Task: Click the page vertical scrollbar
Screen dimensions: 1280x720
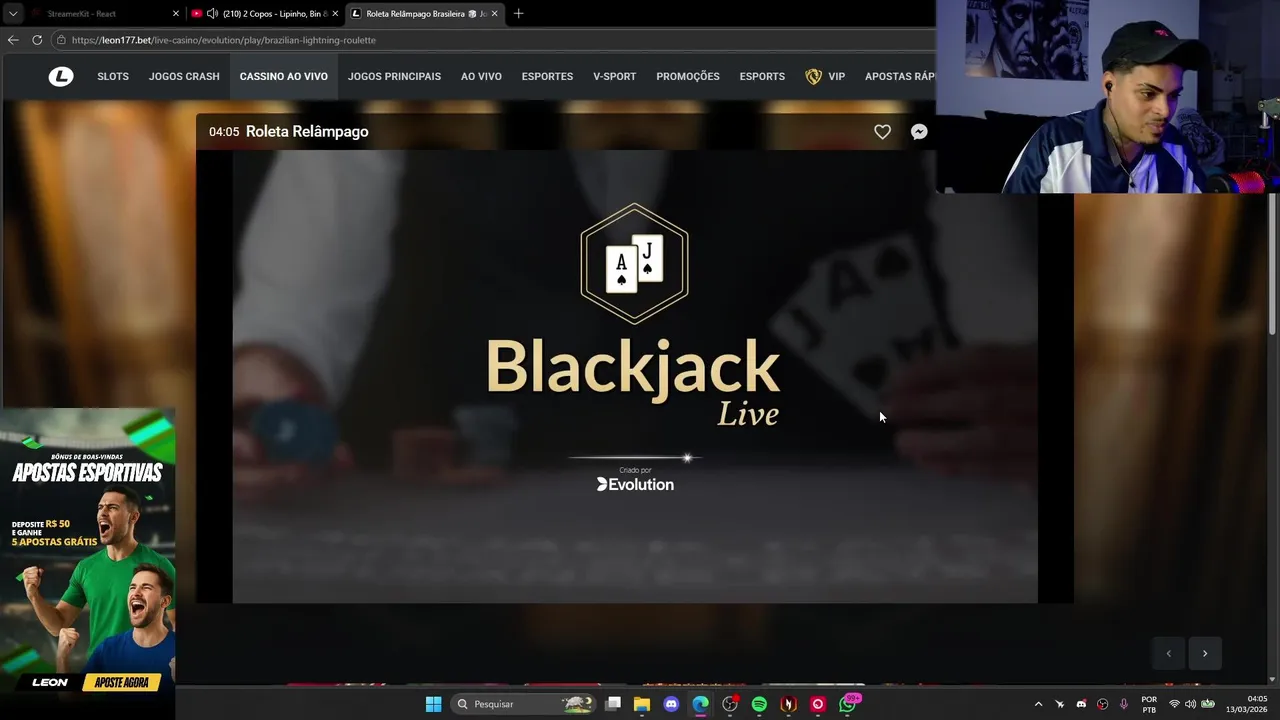Action: (1273, 265)
